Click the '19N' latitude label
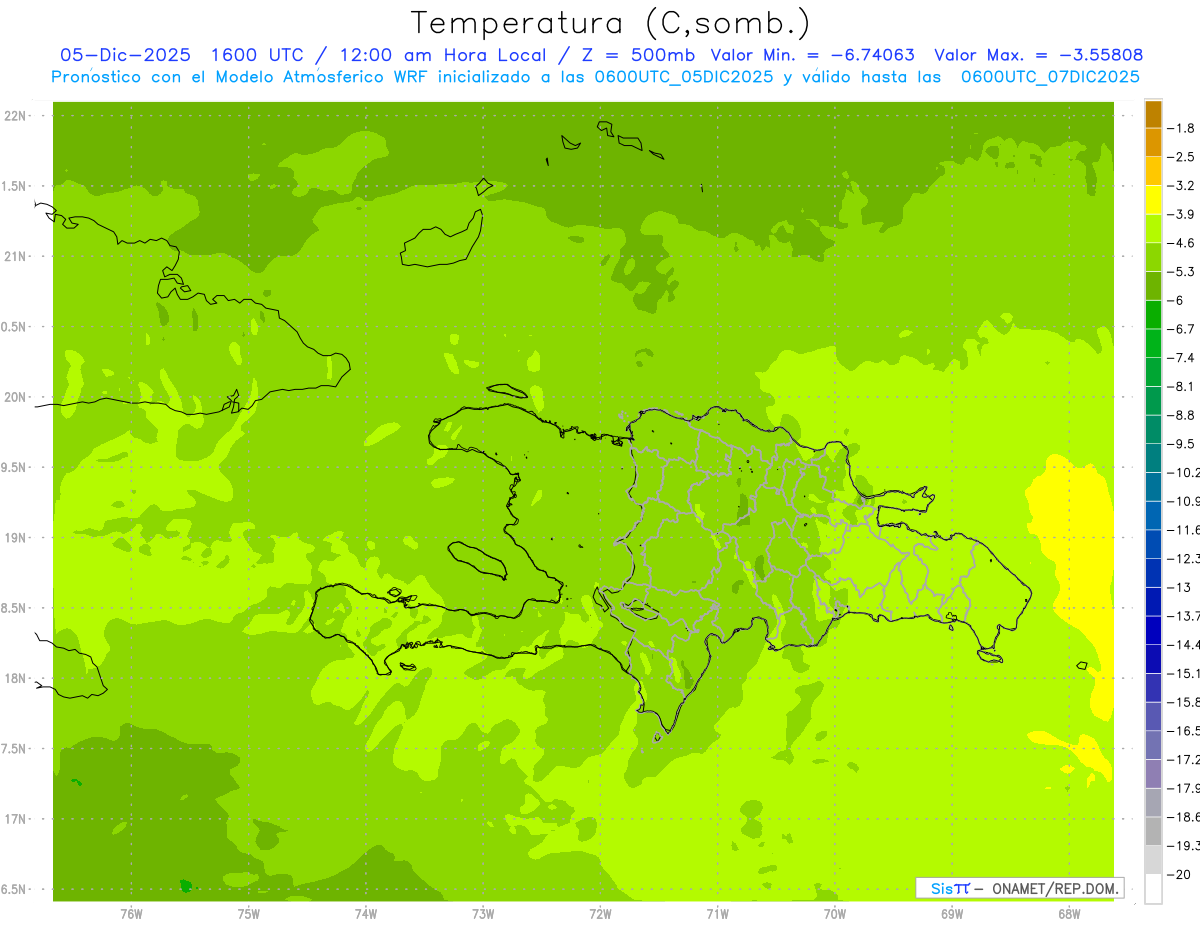Image resolution: width=1200 pixels, height=927 pixels. pos(15,538)
